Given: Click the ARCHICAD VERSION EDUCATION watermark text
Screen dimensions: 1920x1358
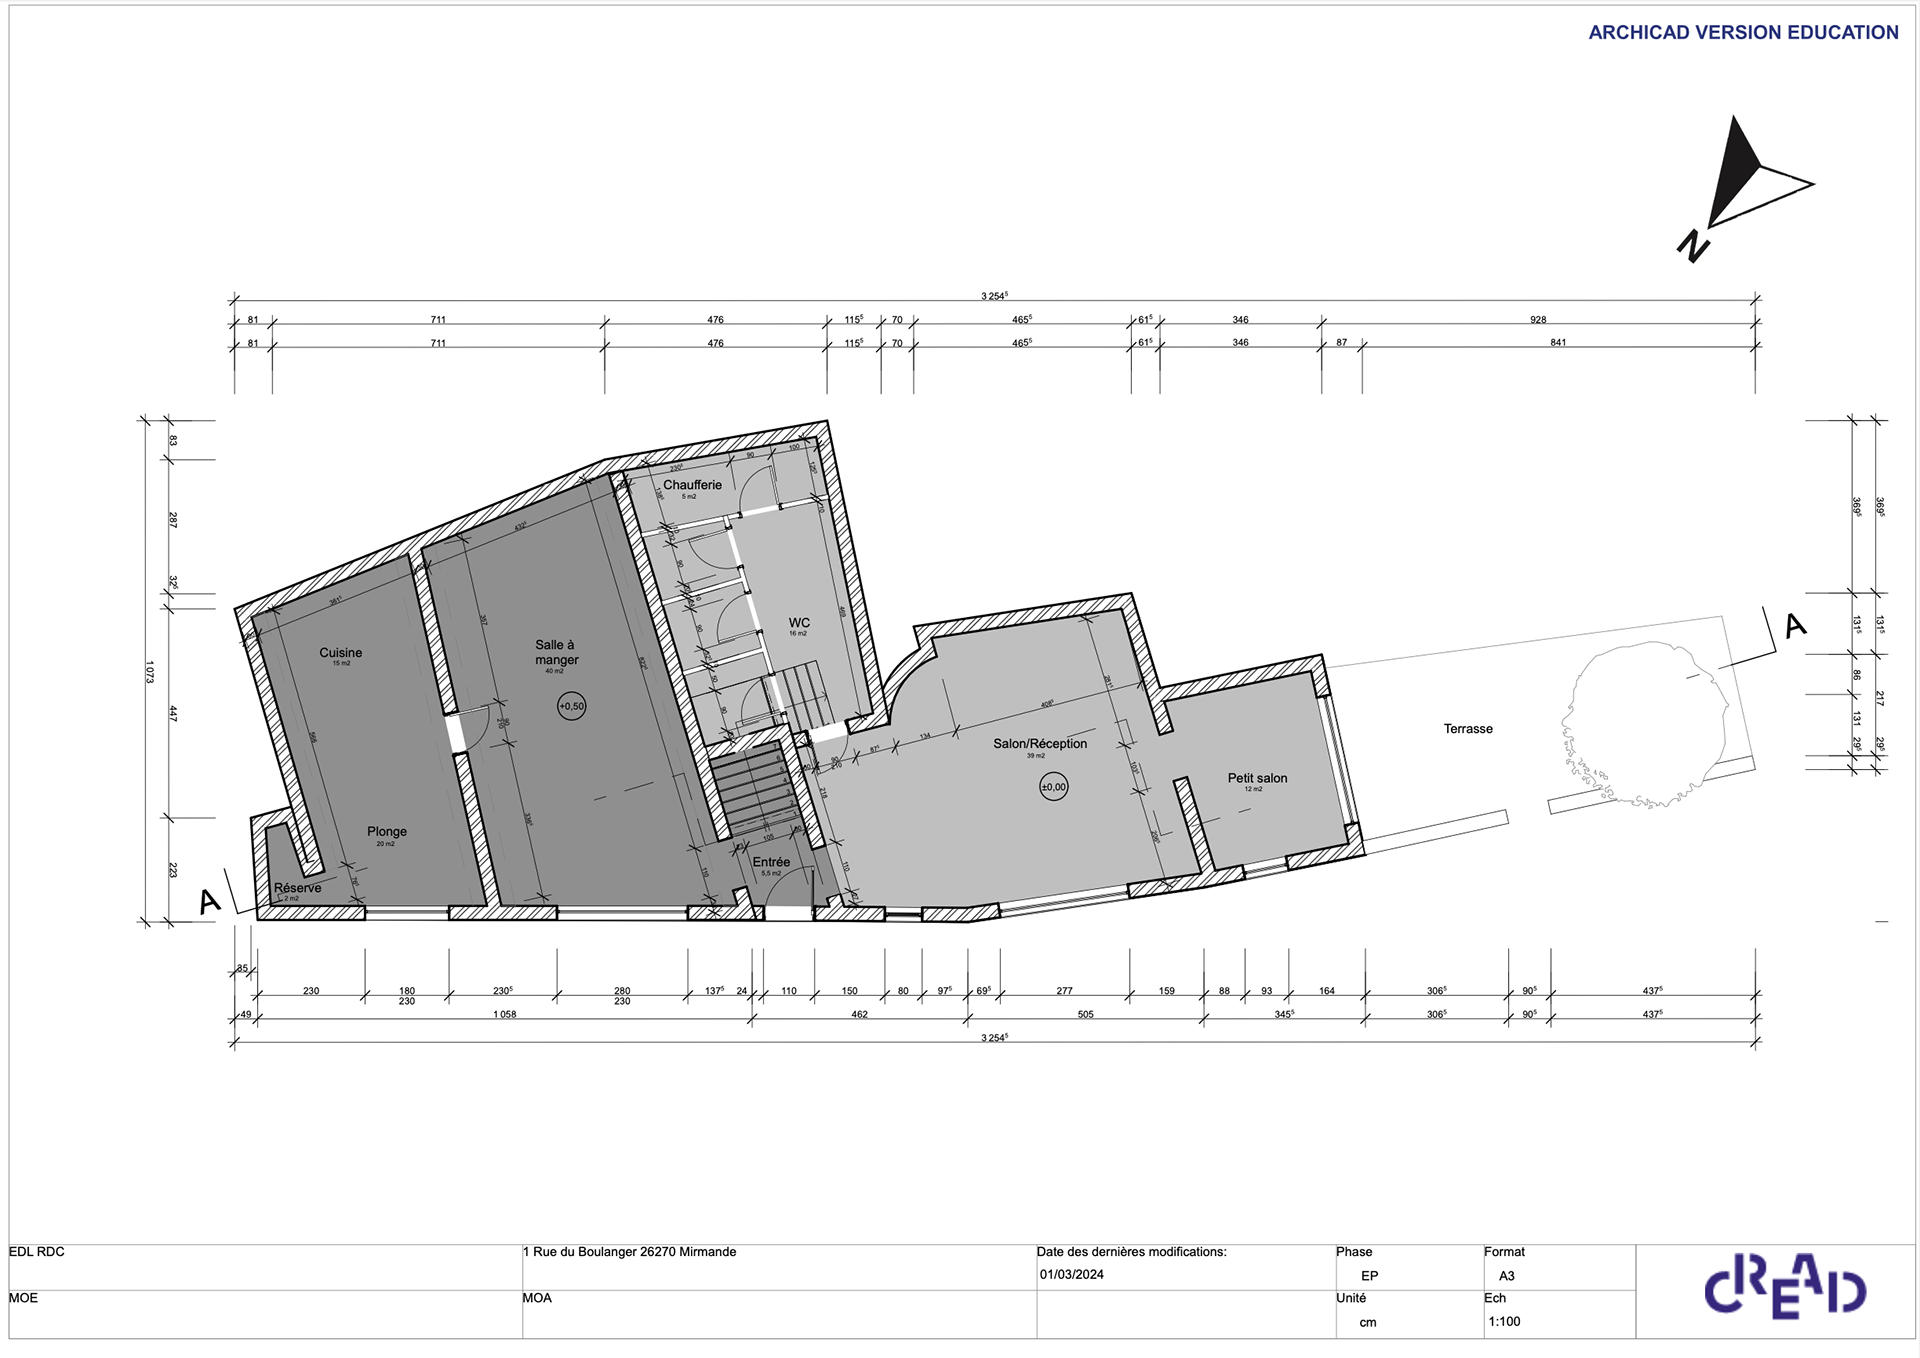Looking at the screenshot, I should [1743, 33].
